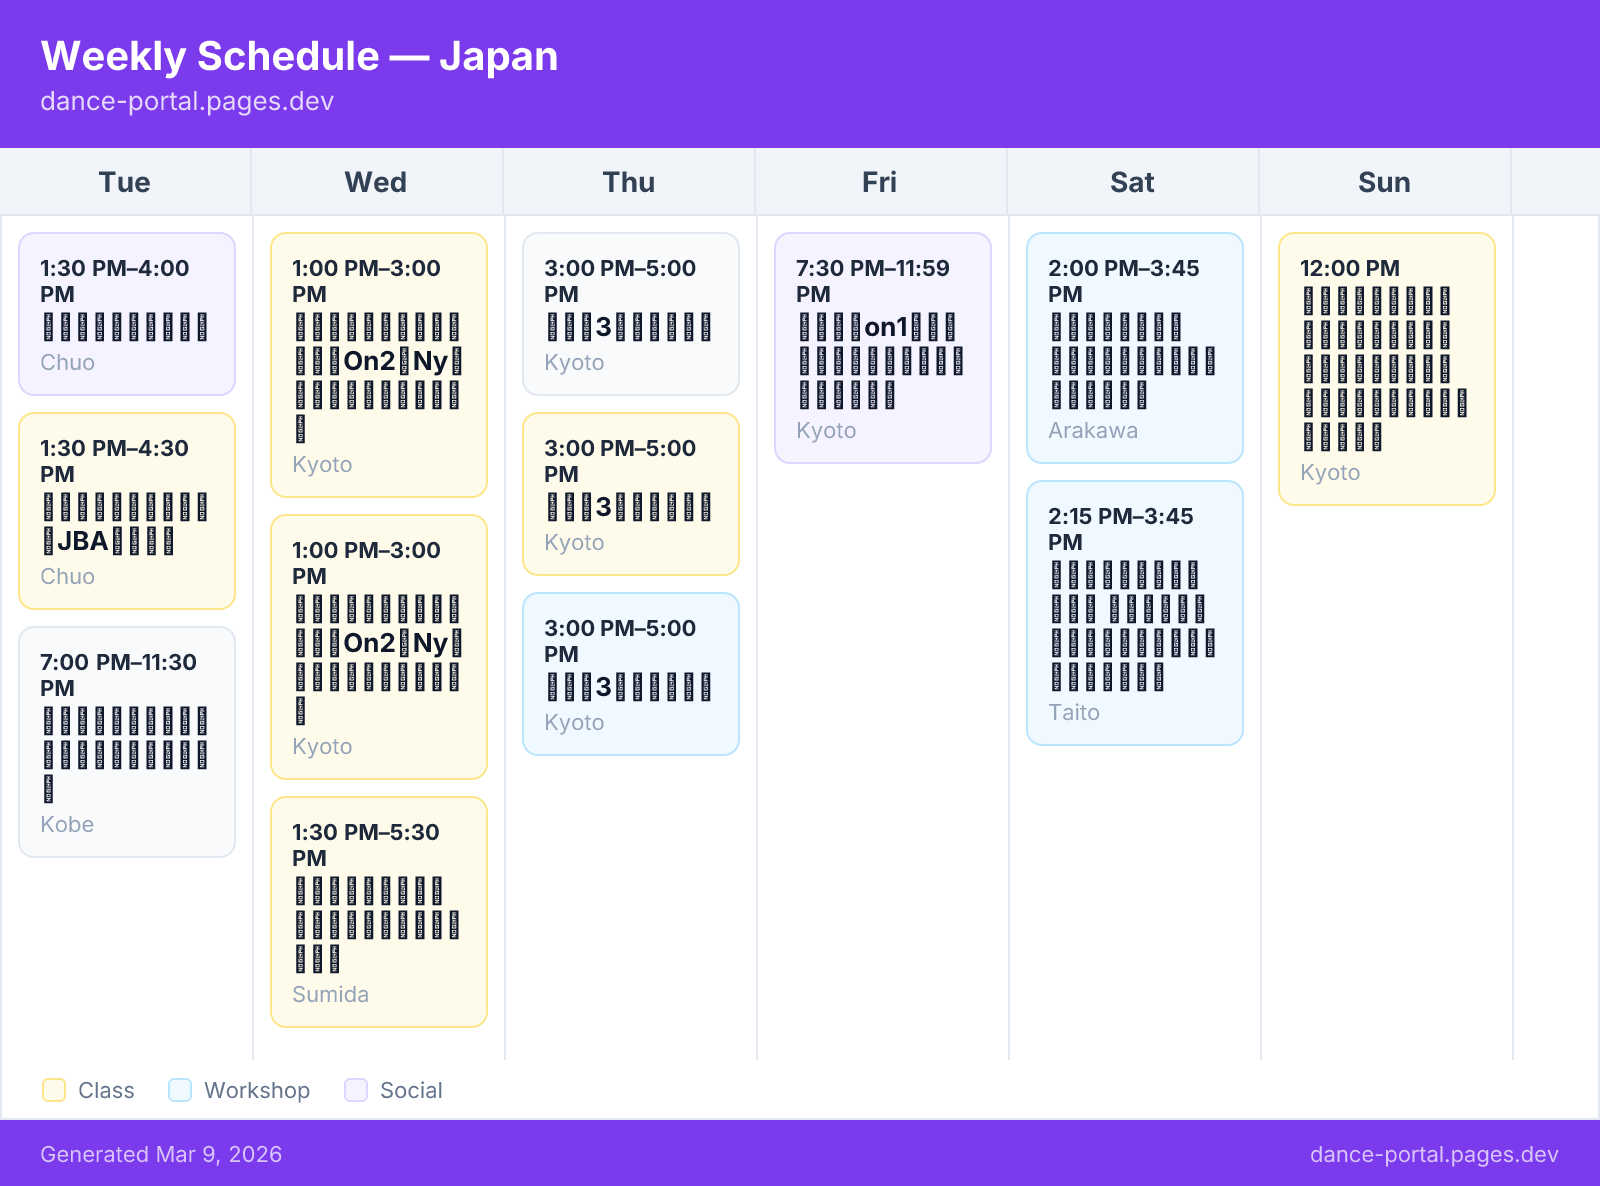Select the Fri column header
The width and height of the screenshot is (1600, 1186).
[880, 182]
